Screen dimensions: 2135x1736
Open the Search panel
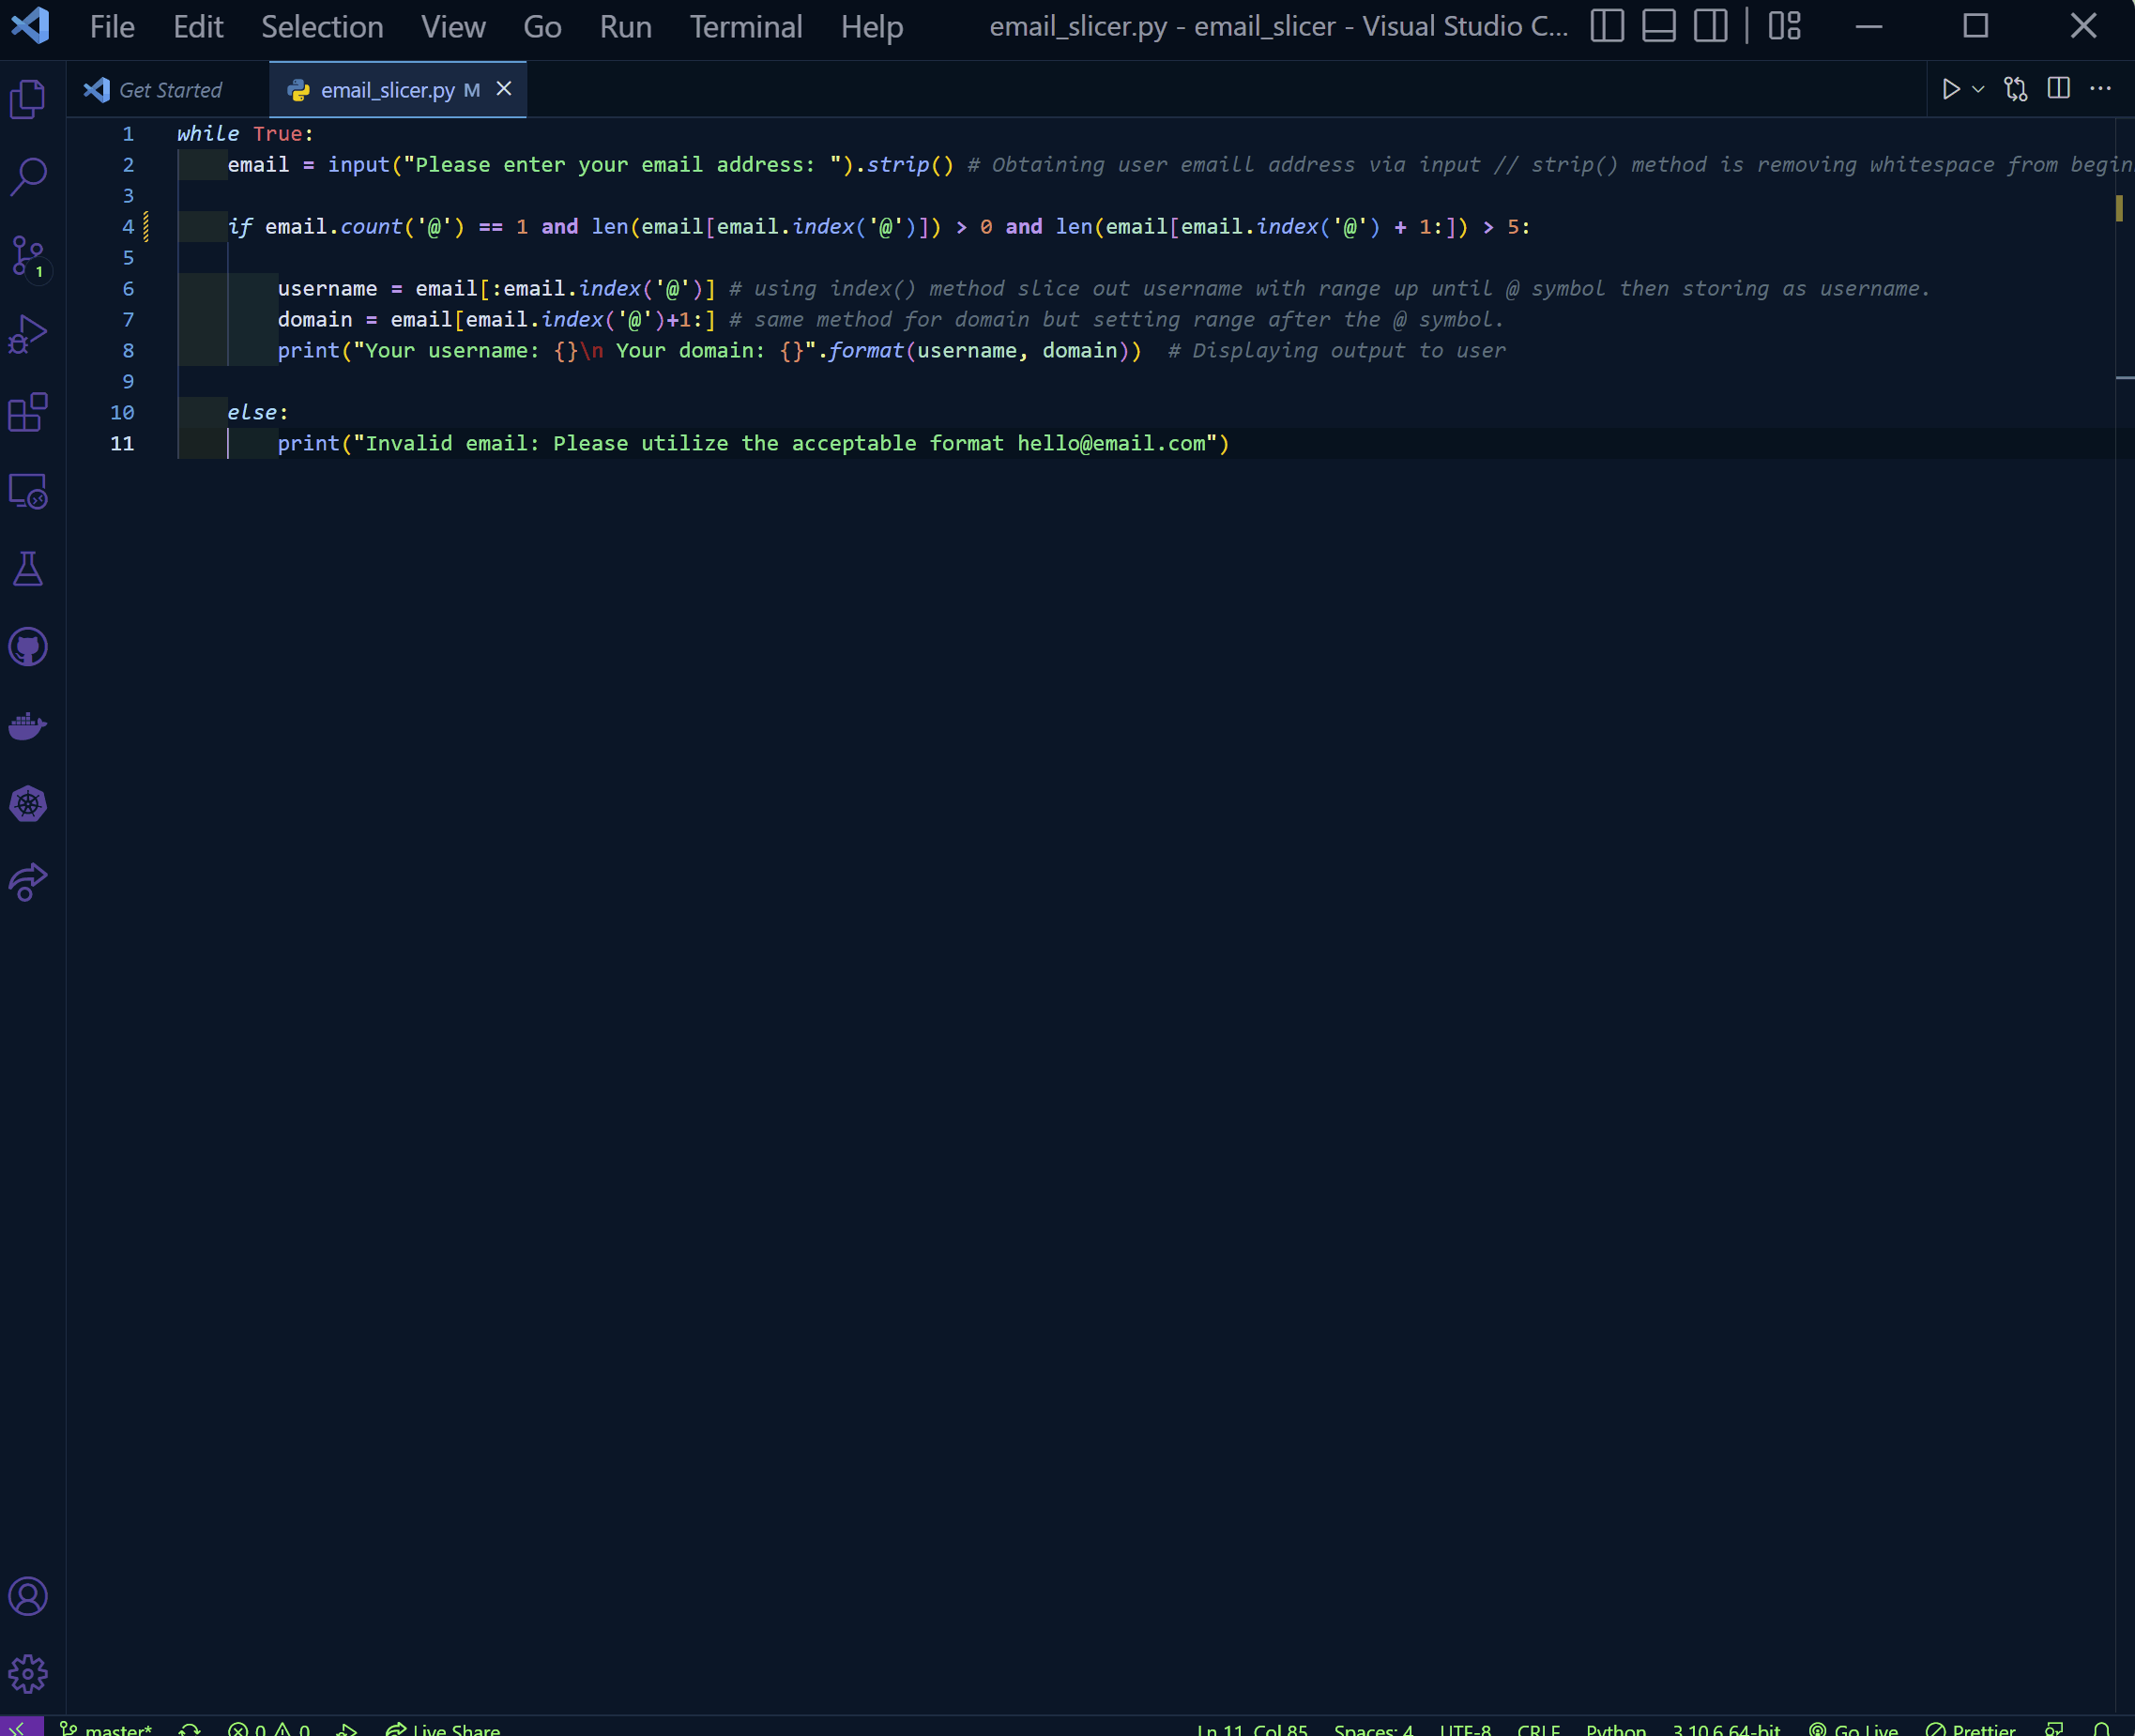28,176
